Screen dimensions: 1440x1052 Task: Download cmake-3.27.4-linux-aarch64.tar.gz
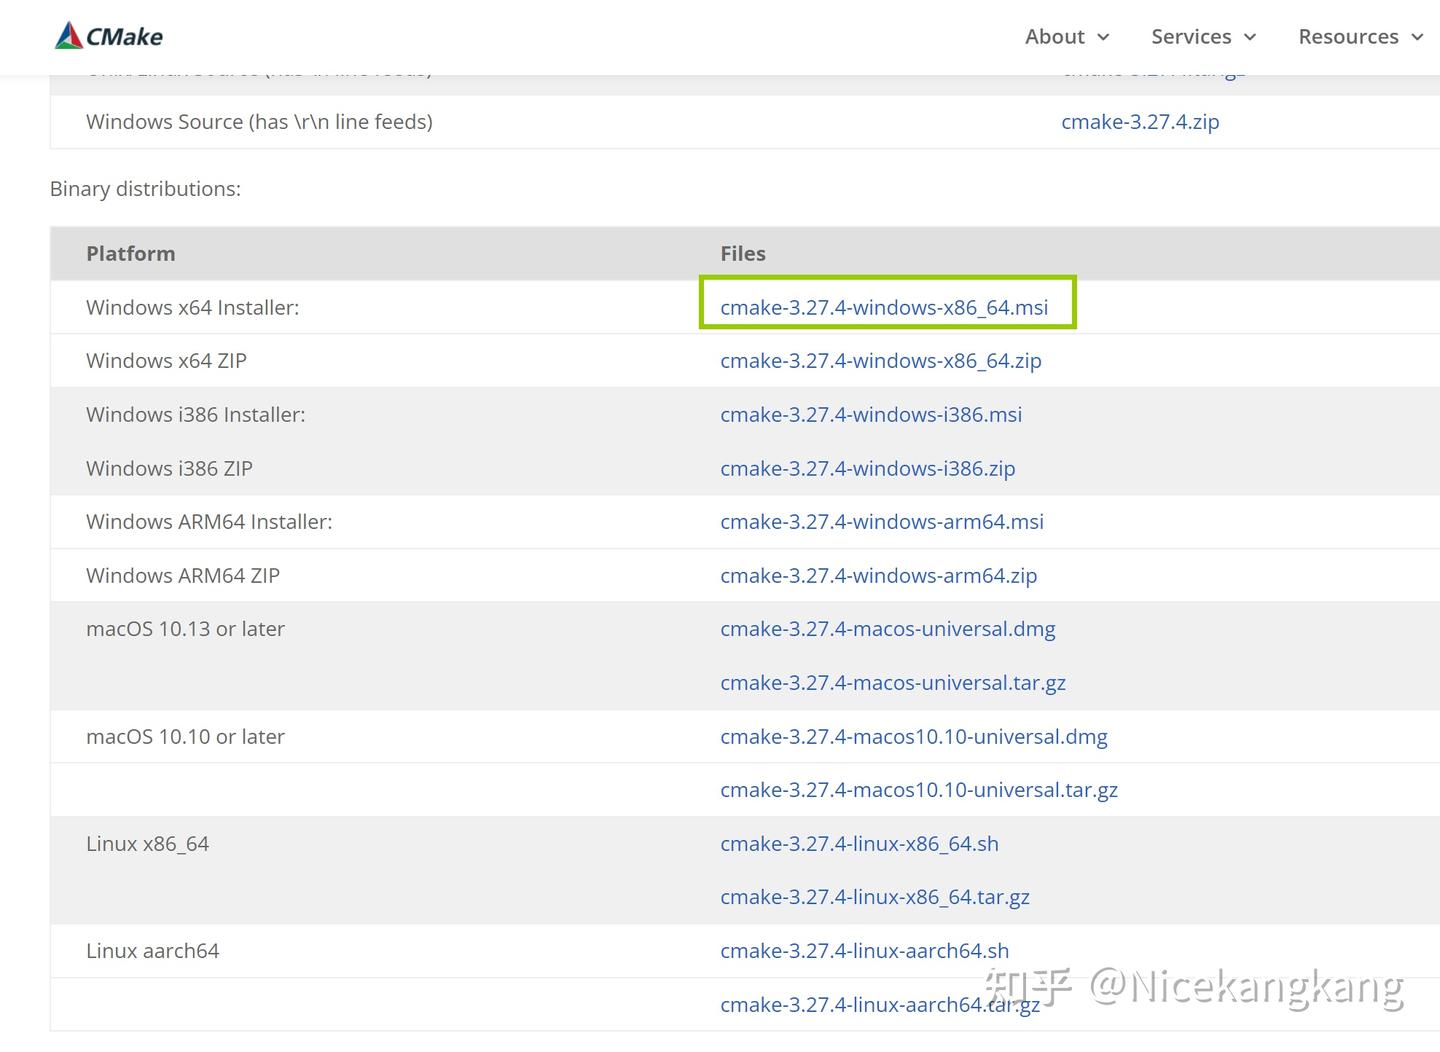tap(880, 1004)
